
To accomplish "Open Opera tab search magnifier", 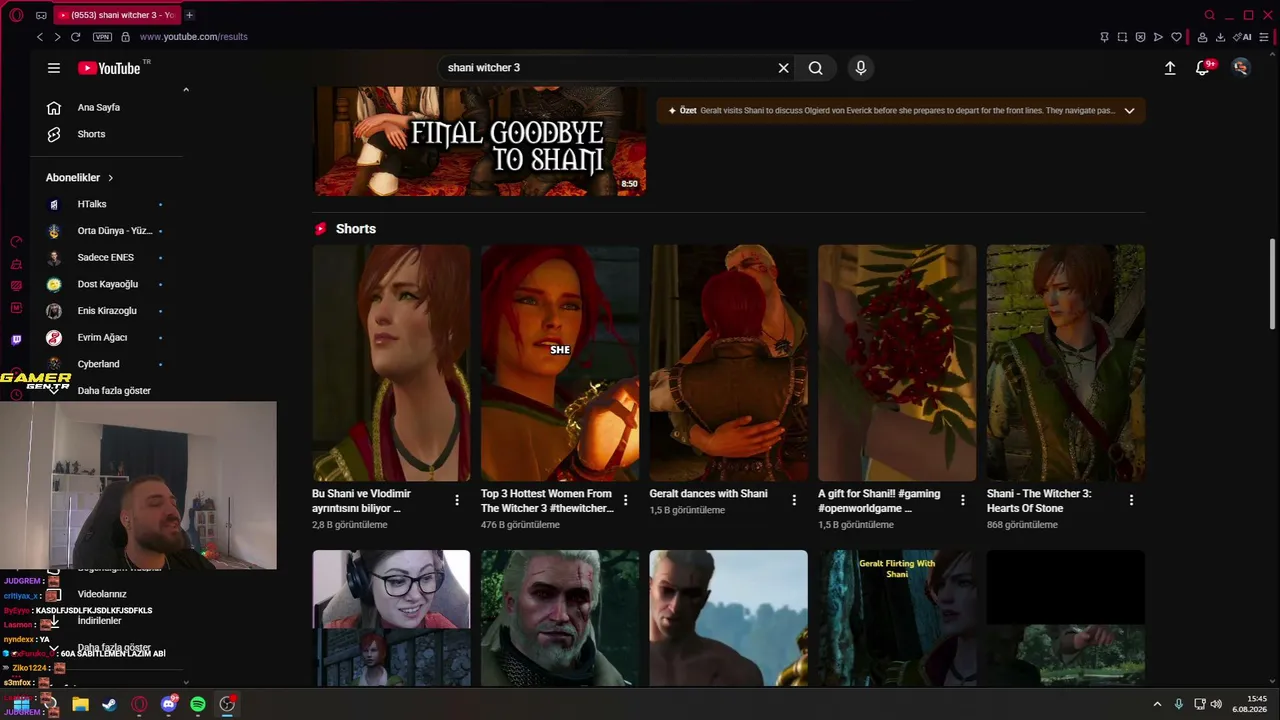I will click(1210, 15).
